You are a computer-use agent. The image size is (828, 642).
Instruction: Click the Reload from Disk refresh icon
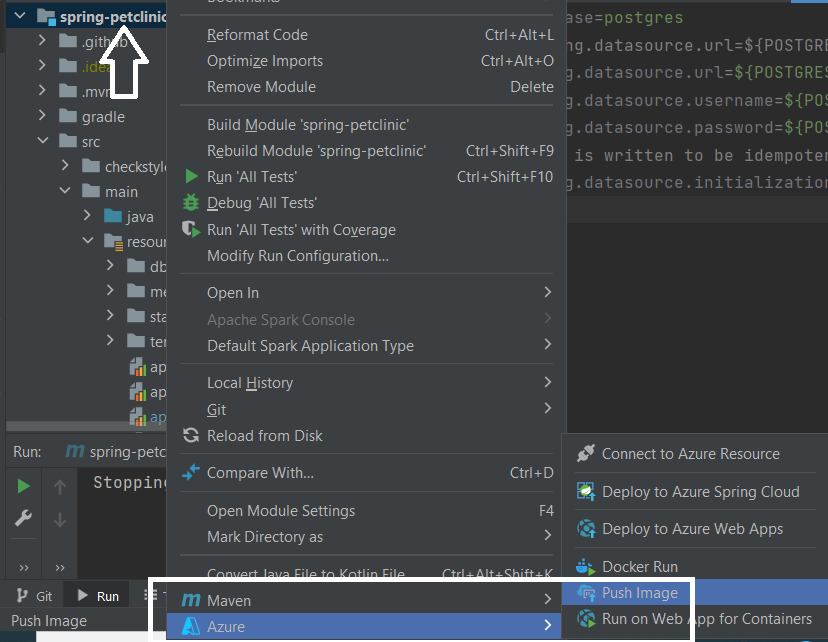[x=191, y=436]
